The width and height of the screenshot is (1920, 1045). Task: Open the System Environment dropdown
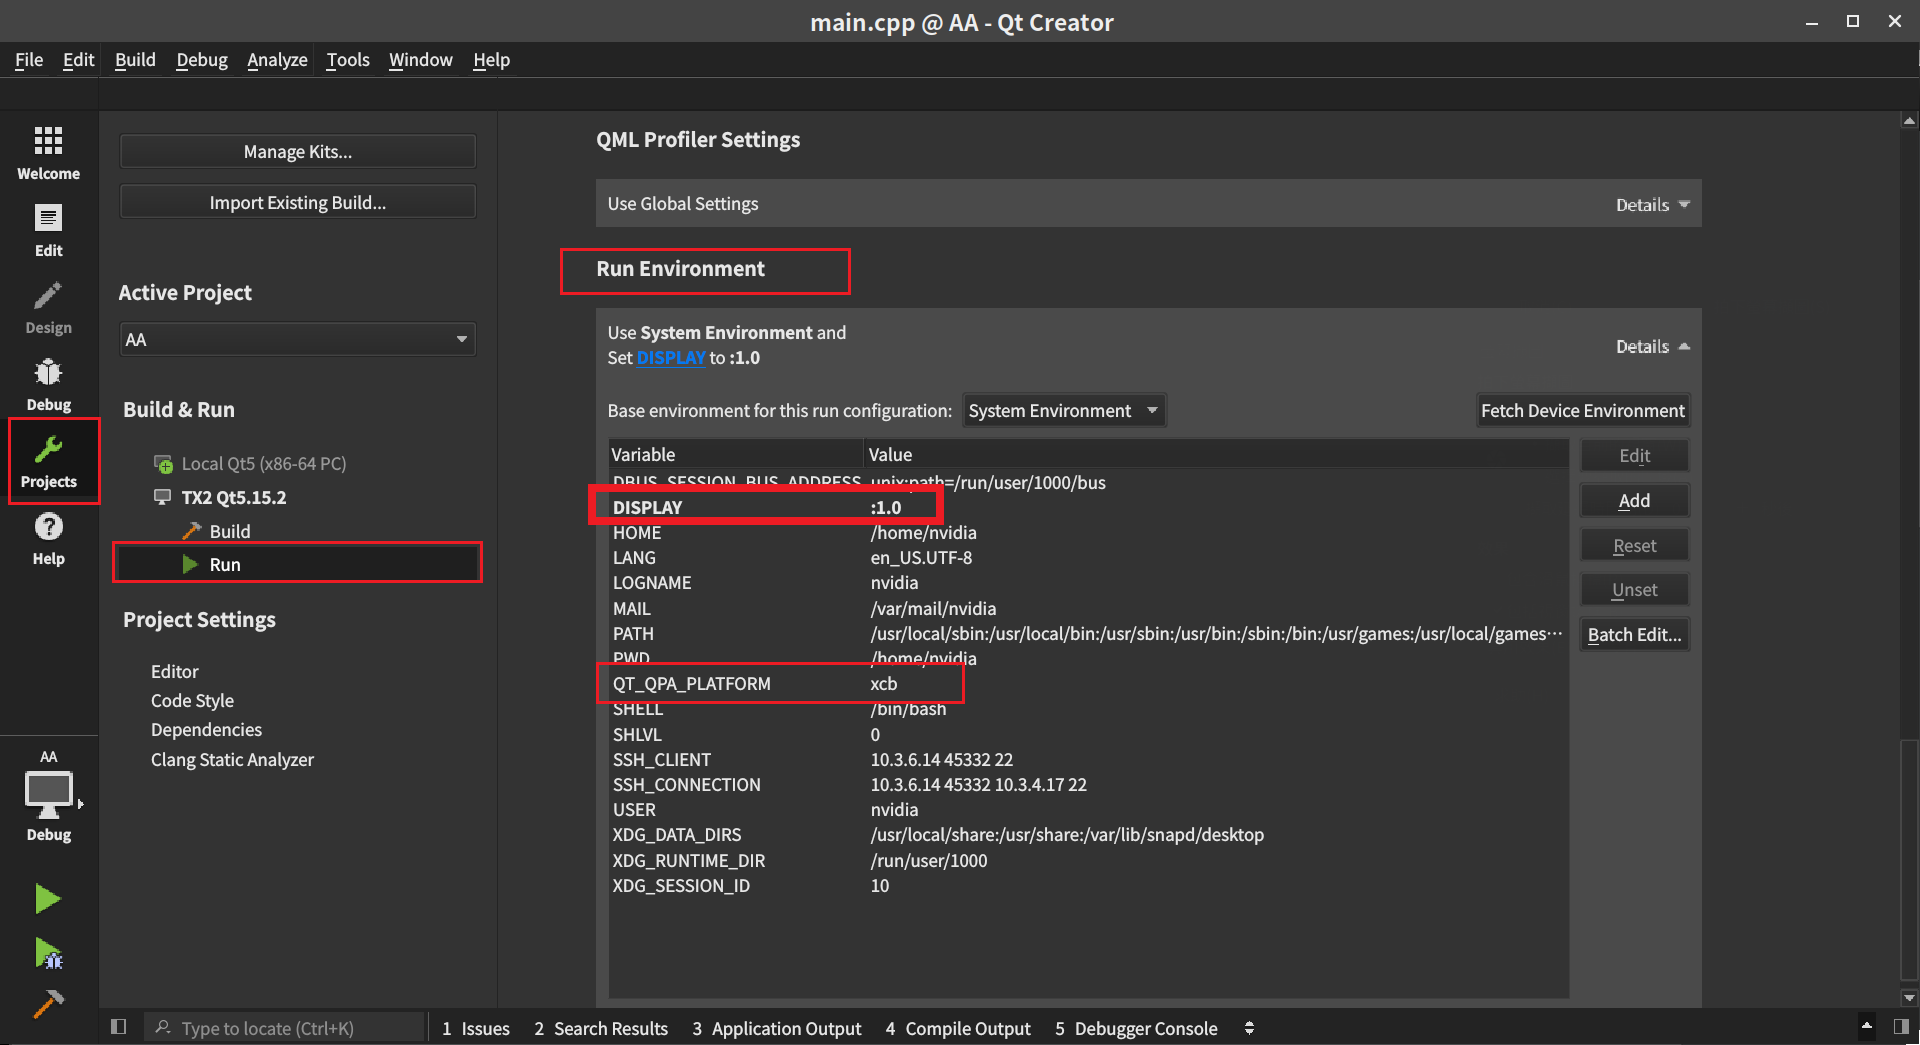click(1063, 410)
